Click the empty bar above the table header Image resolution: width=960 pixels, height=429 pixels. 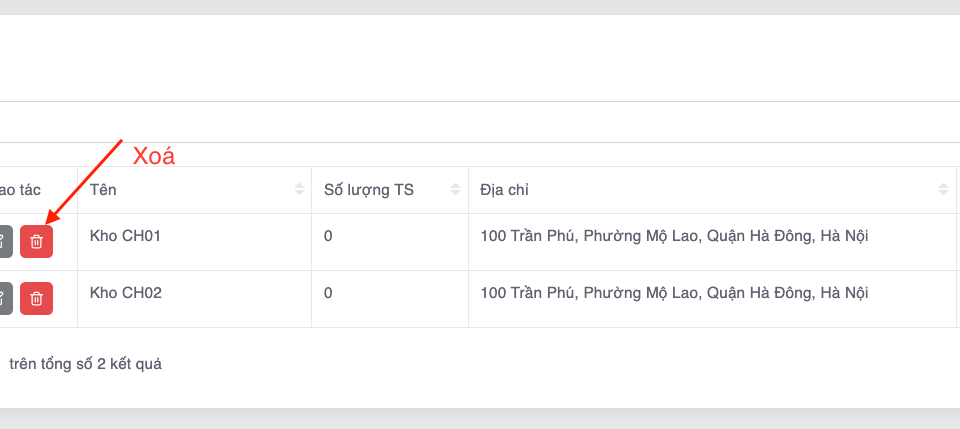480,122
